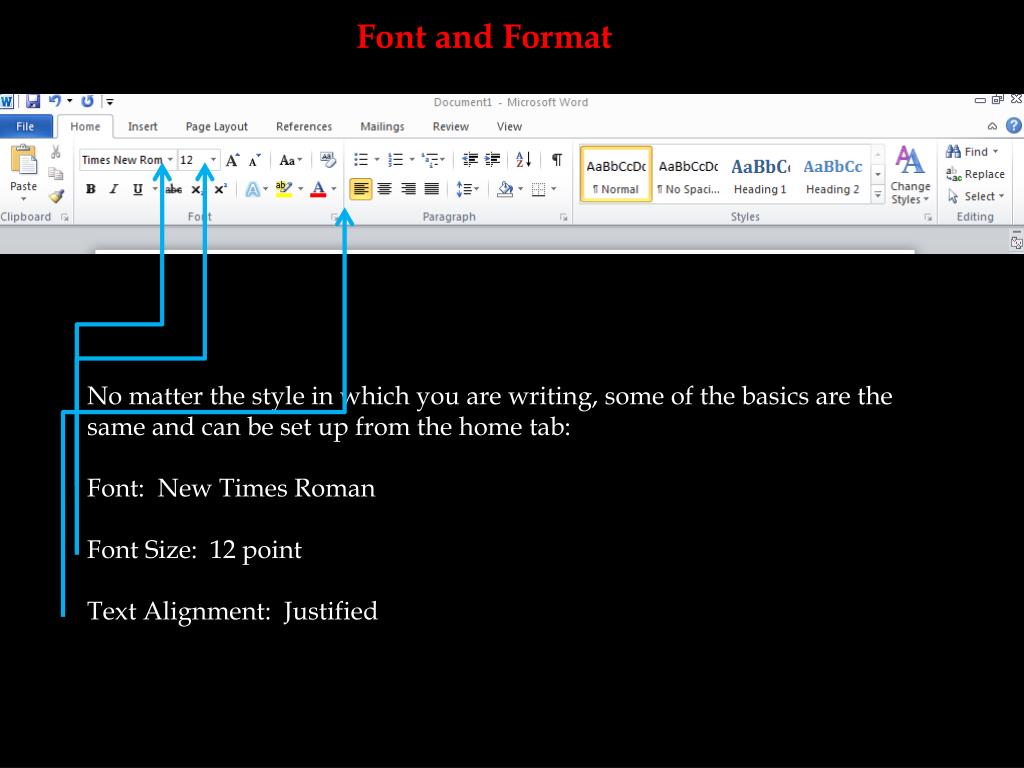Switch to the Review tab
Screen dimensions: 1024x768
coord(451,127)
